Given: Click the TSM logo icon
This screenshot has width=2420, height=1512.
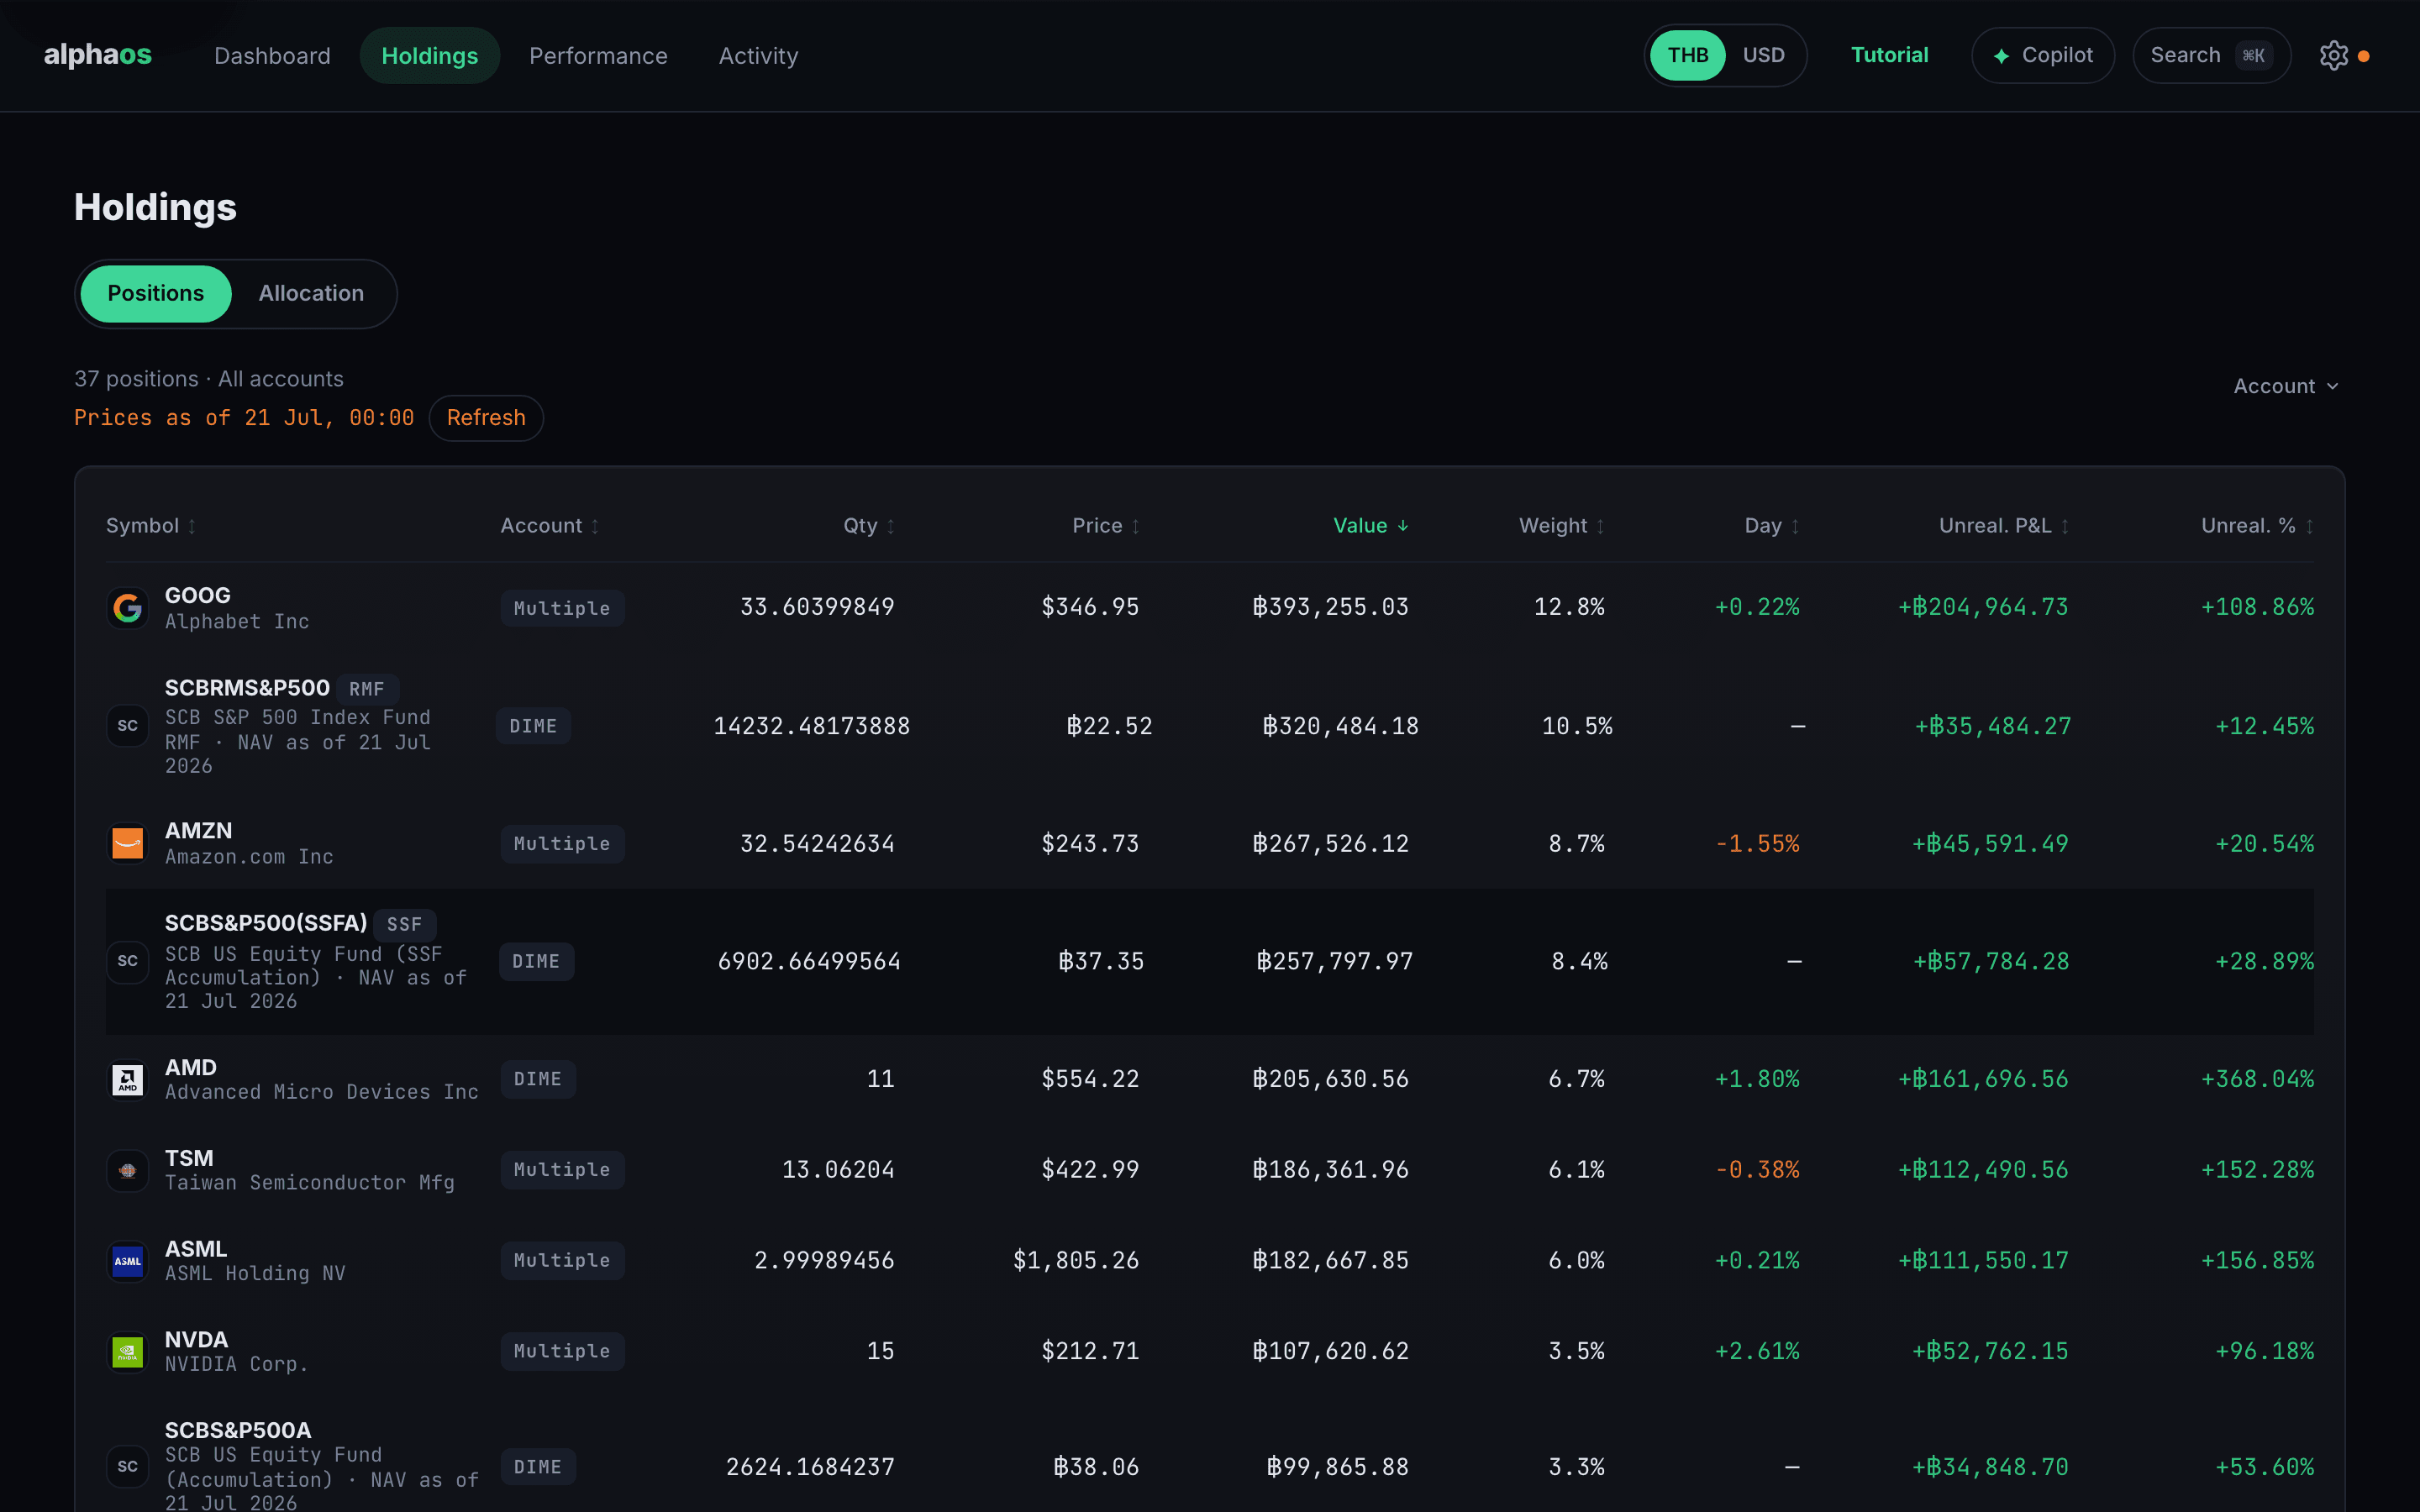Looking at the screenshot, I should click(x=127, y=1170).
